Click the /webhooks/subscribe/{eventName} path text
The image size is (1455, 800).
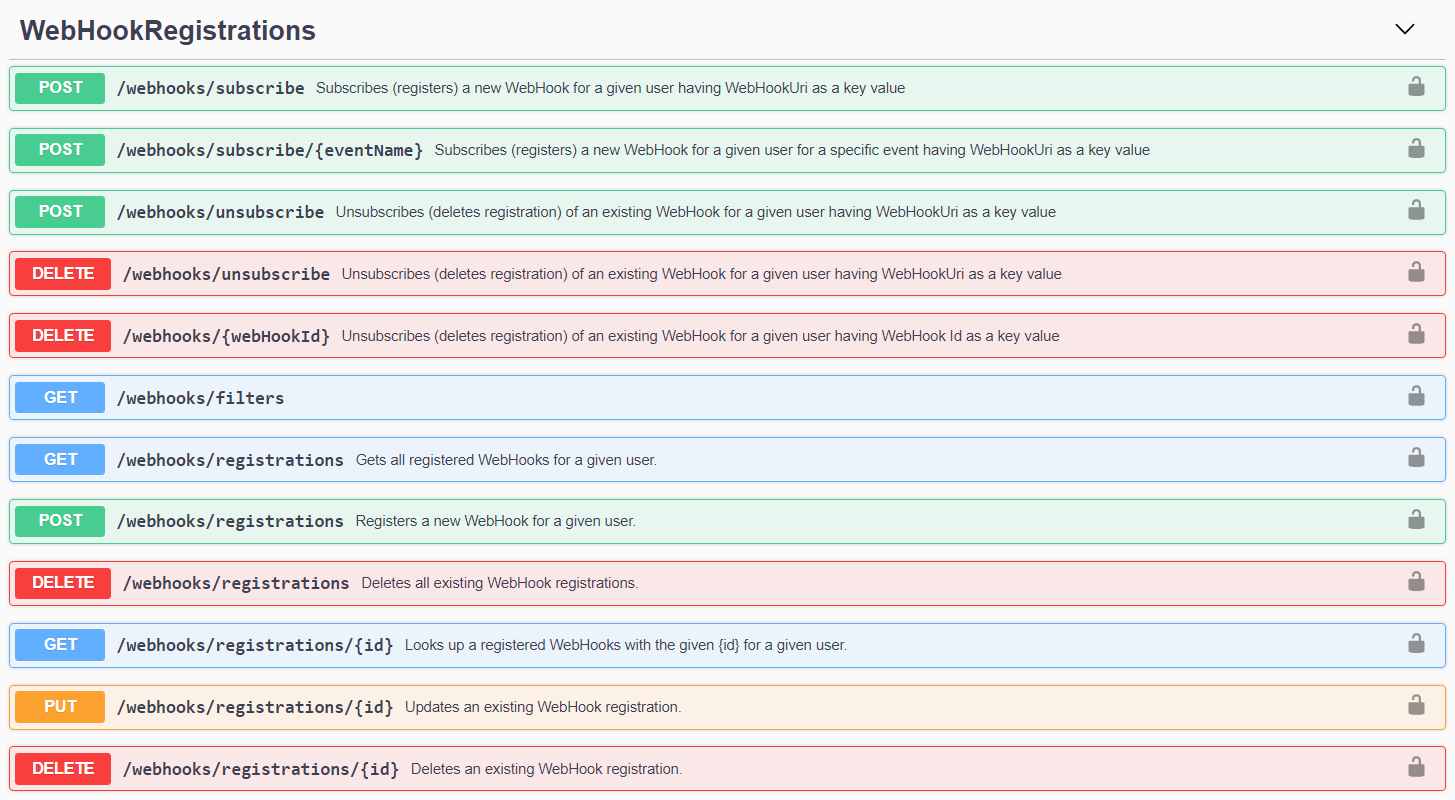[269, 150]
